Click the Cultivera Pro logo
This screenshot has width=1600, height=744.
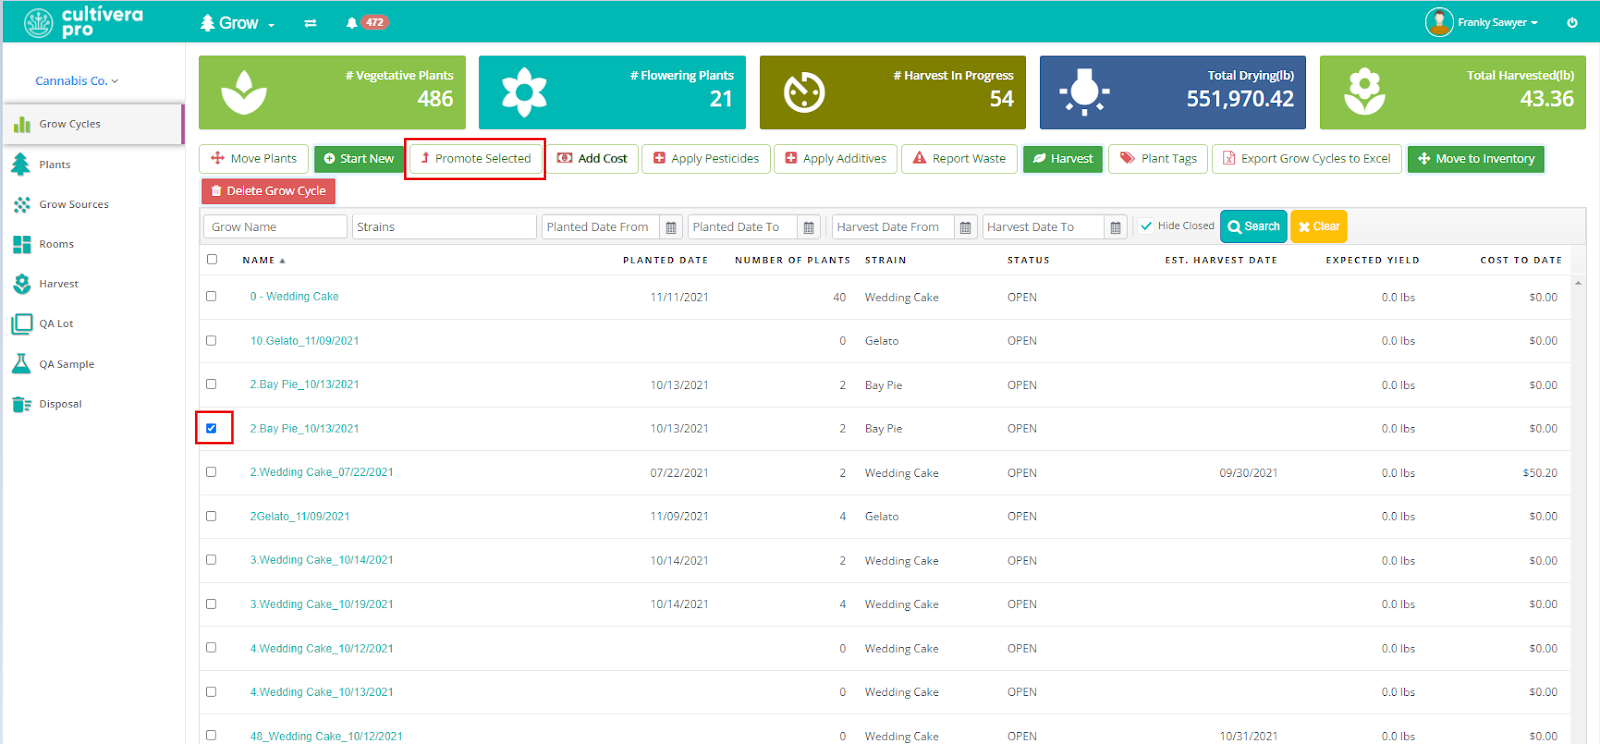pyautogui.click(x=84, y=22)
